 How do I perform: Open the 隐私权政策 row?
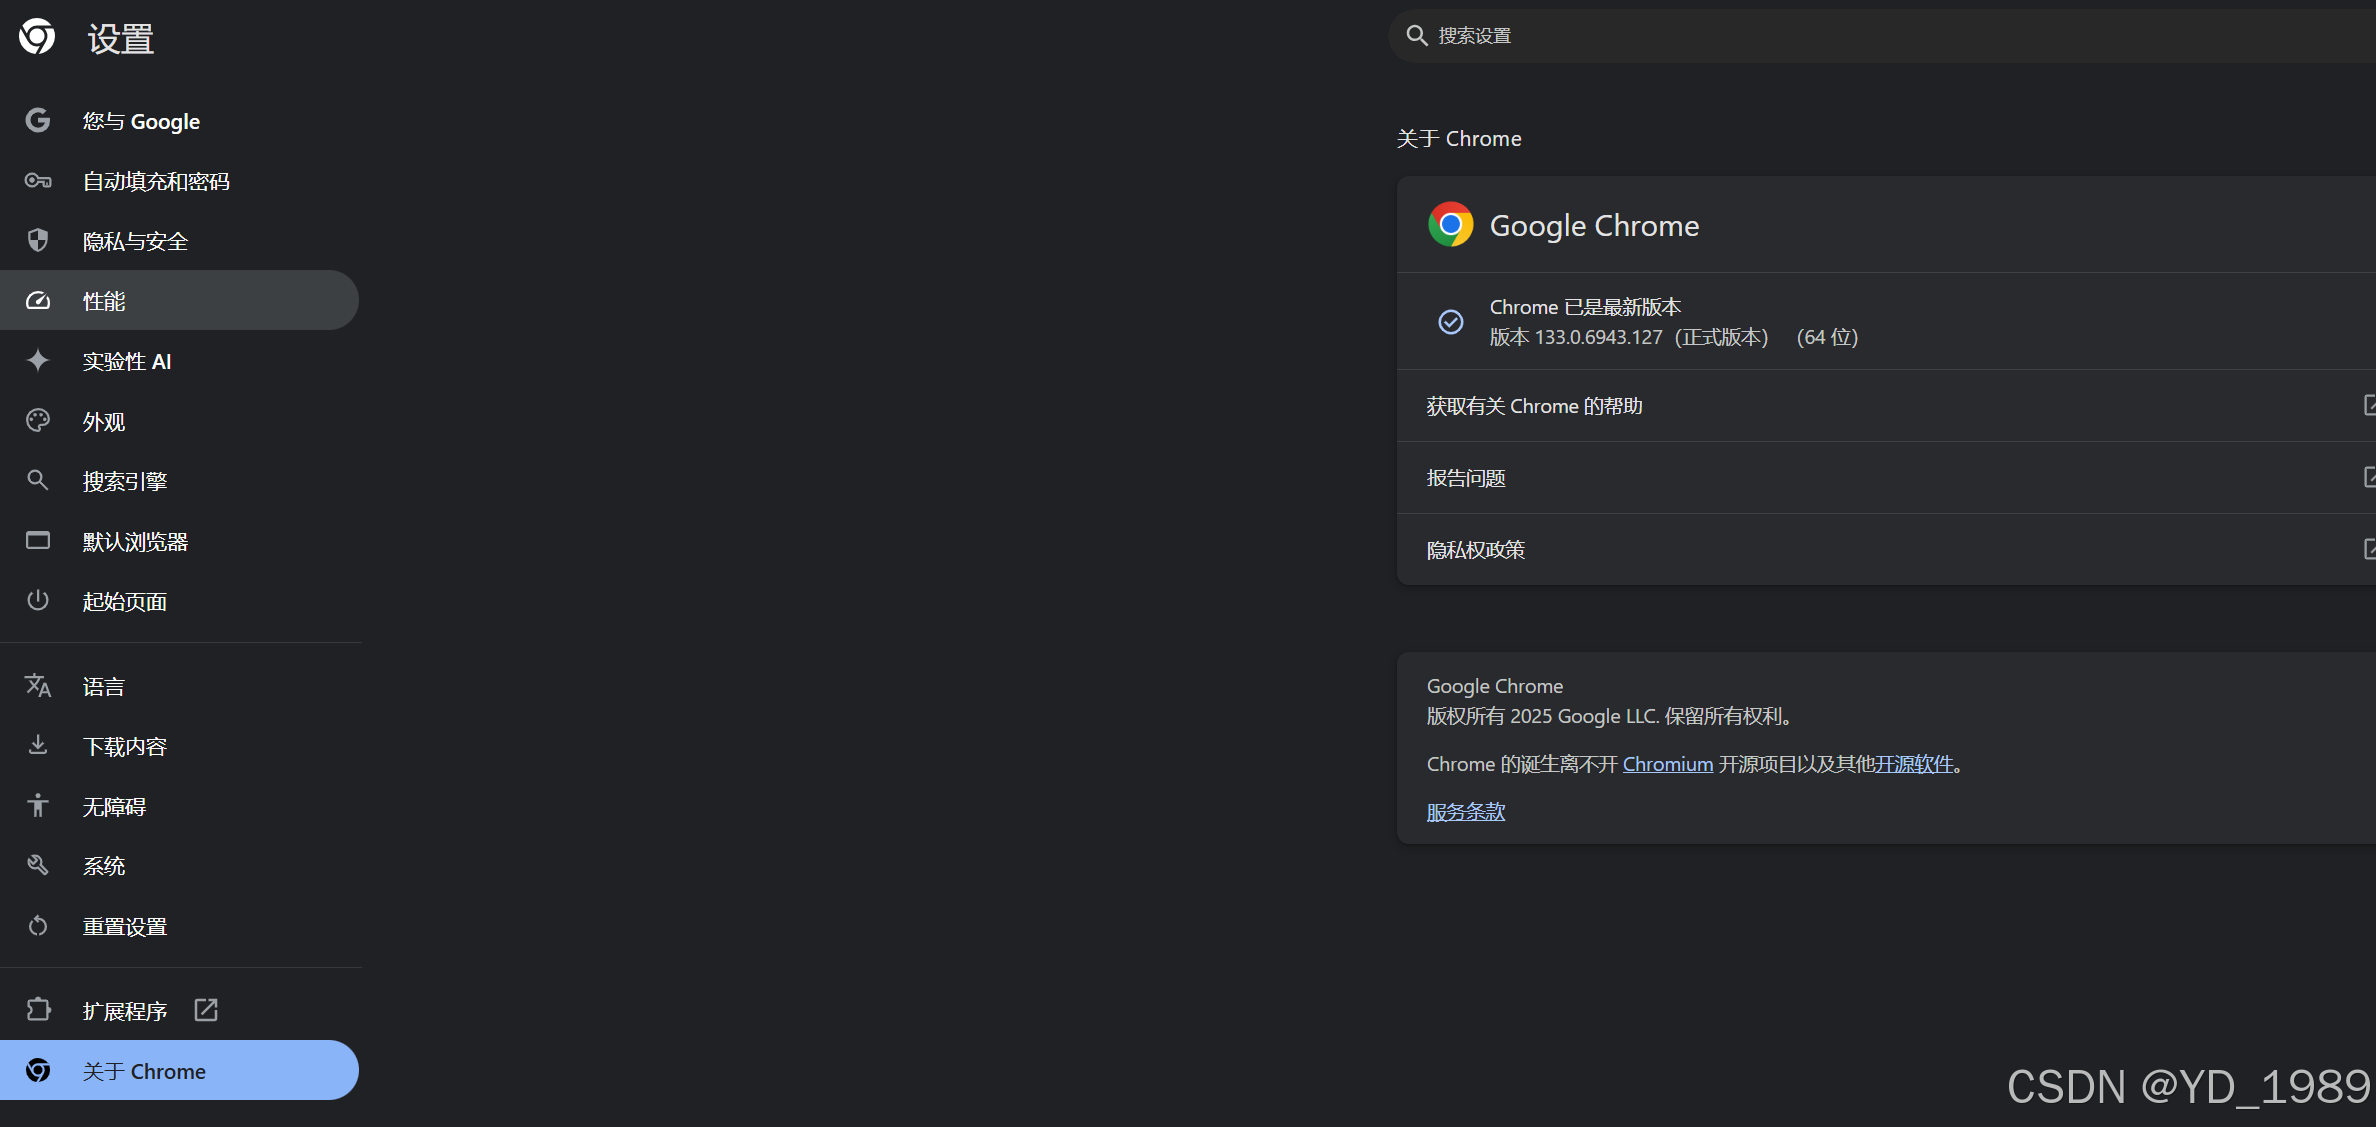coord(1886,550)
